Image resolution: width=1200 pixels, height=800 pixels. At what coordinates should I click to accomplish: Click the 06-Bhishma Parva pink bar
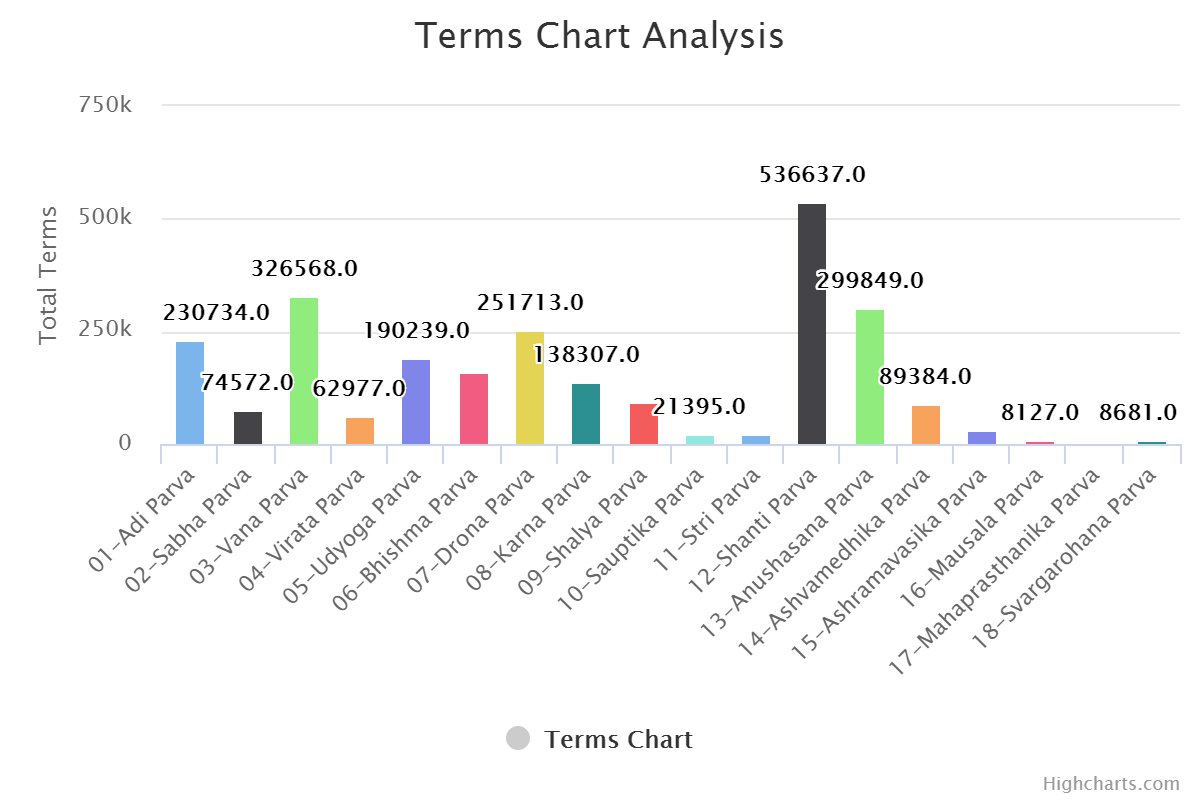474,409
